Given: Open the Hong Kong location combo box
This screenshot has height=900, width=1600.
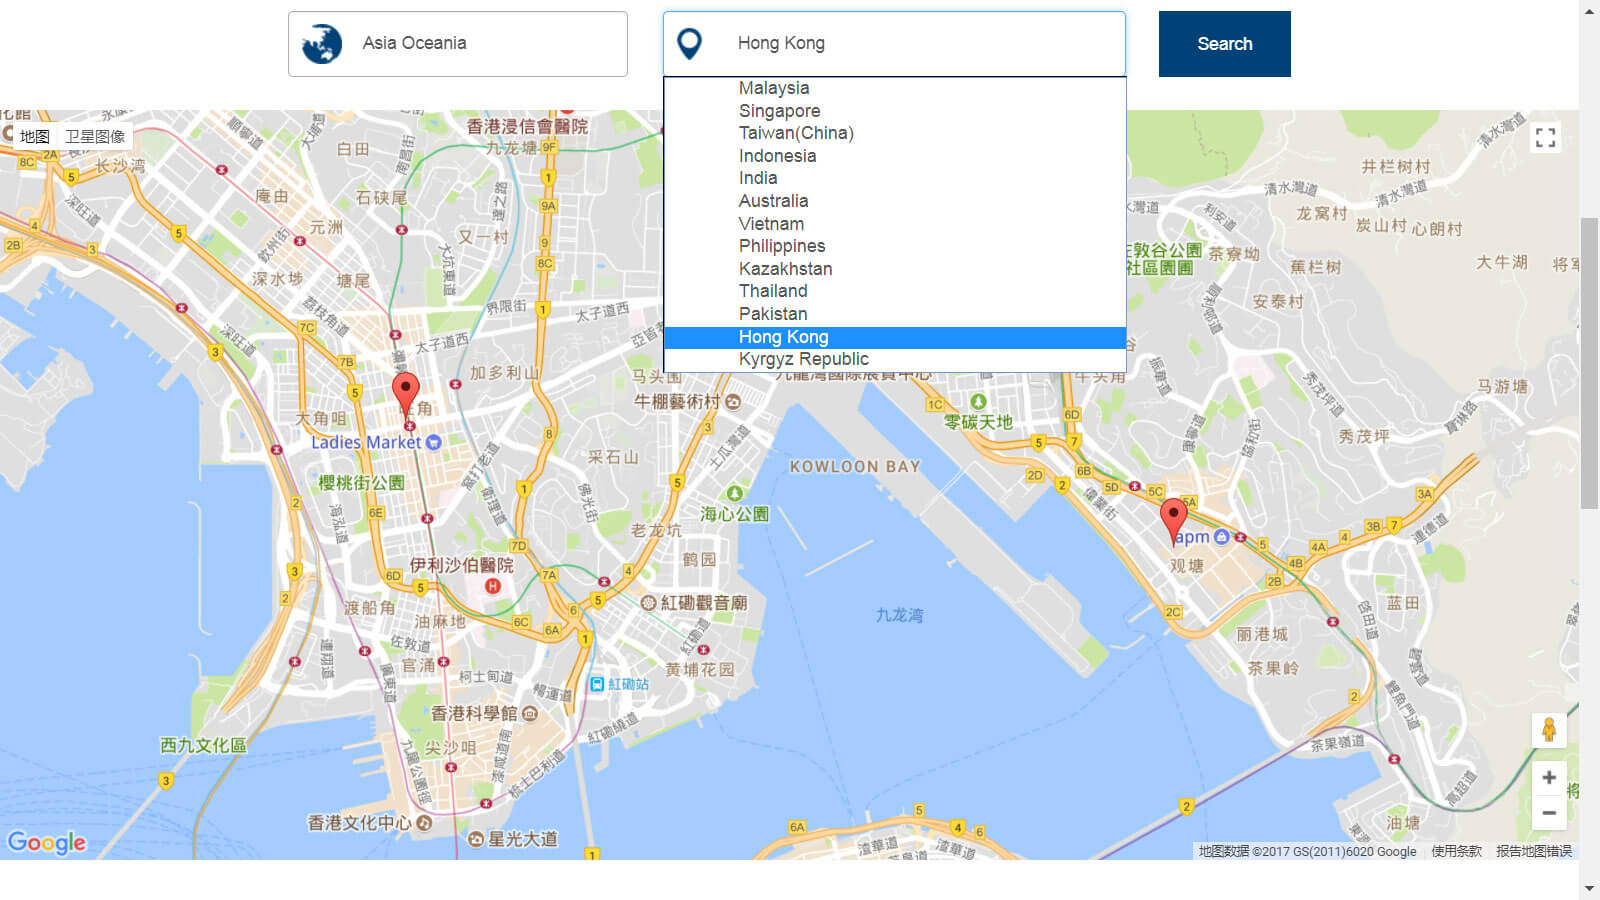Looking at the screenshot, I should 894,44.
